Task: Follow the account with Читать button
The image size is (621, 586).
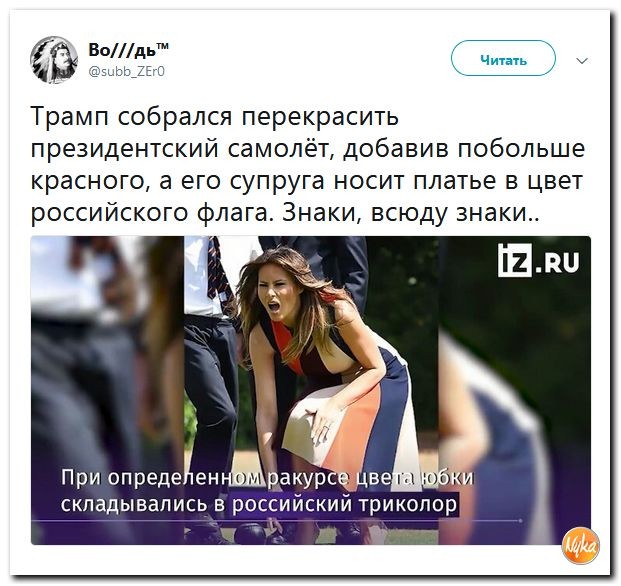Action: 503,58
